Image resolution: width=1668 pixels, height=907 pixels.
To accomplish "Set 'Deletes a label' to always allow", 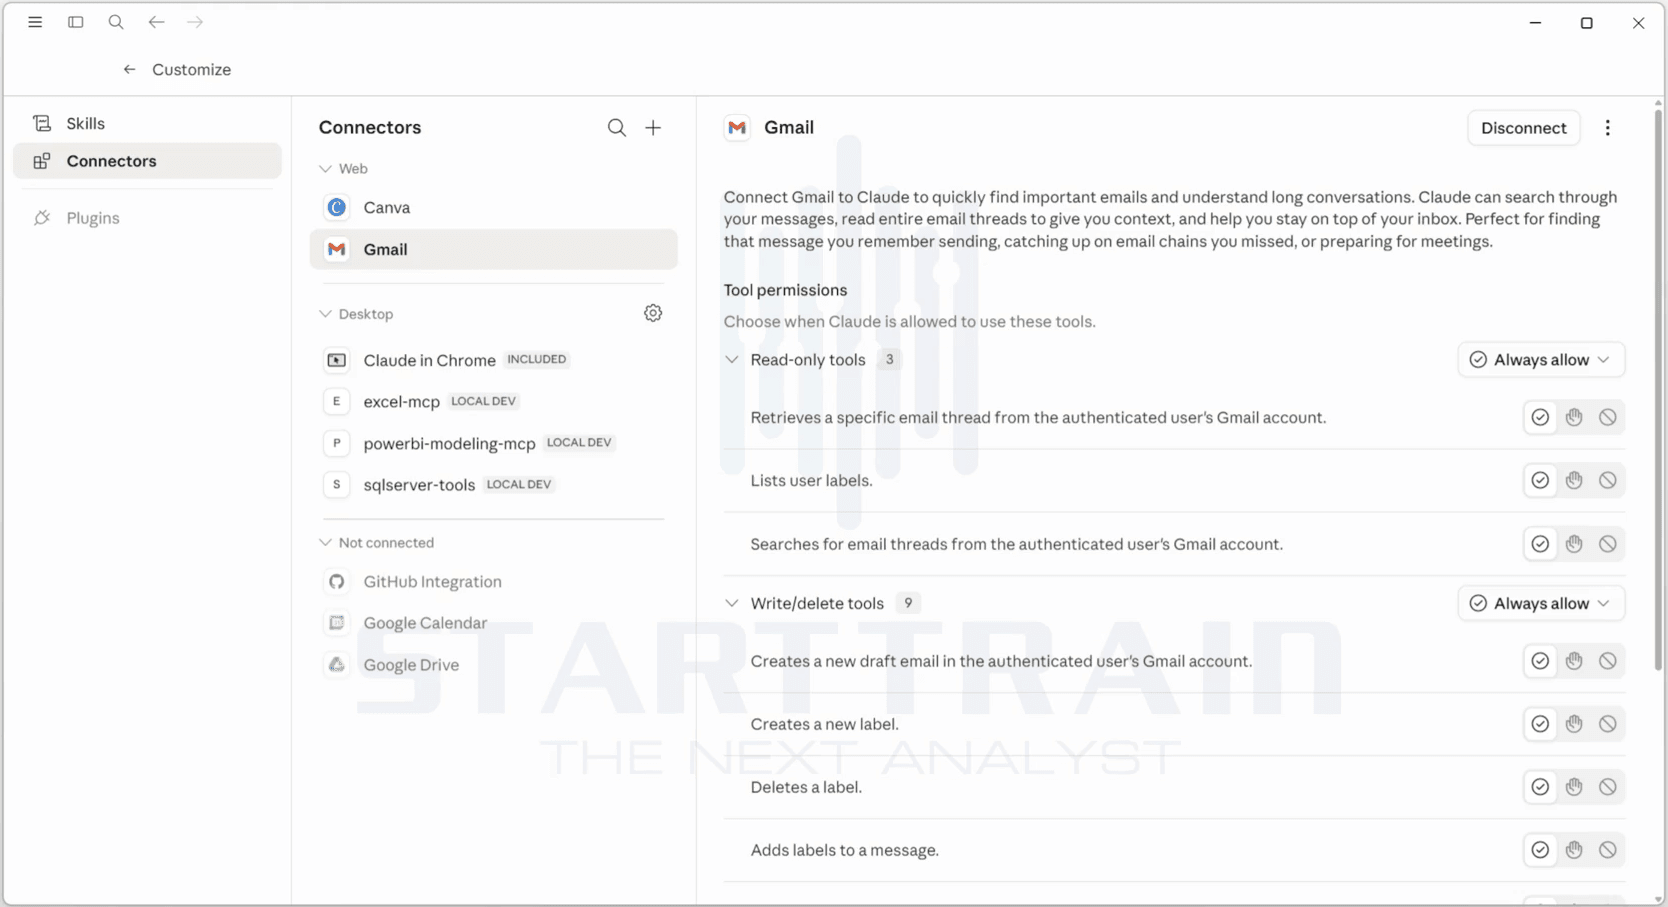I will pyautogui.click(x=1541, y=787).
